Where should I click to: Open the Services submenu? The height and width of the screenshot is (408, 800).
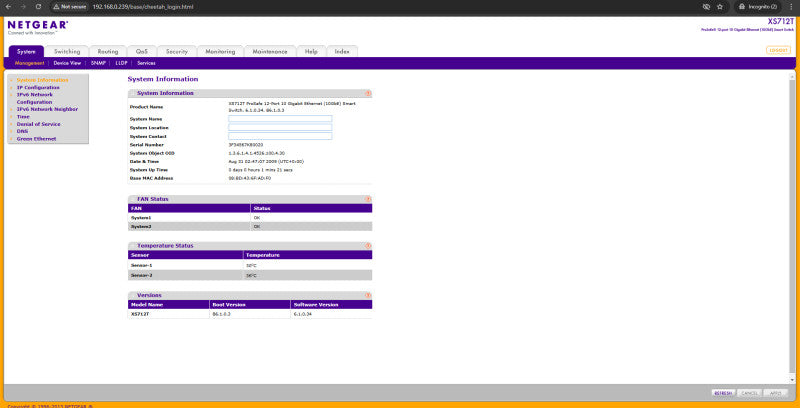pyautogui.click(x=146, y=63)
